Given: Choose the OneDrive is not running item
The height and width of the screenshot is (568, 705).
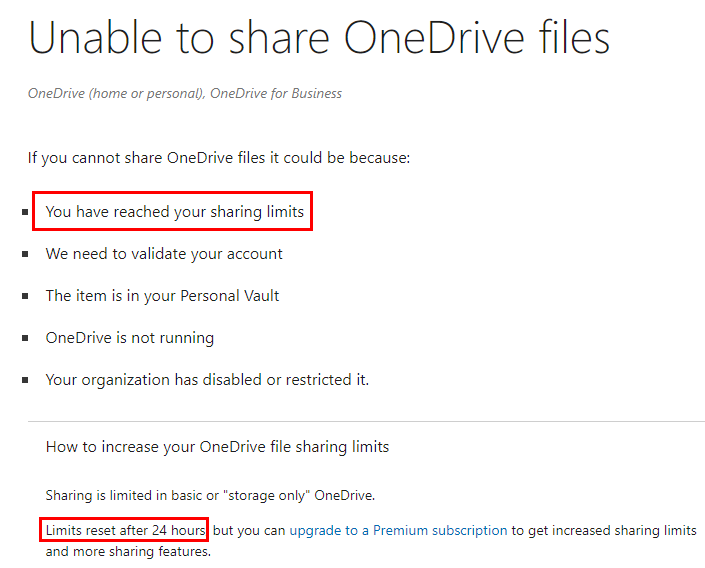Looking at the screenshot, I should click(x=129, y=338).
